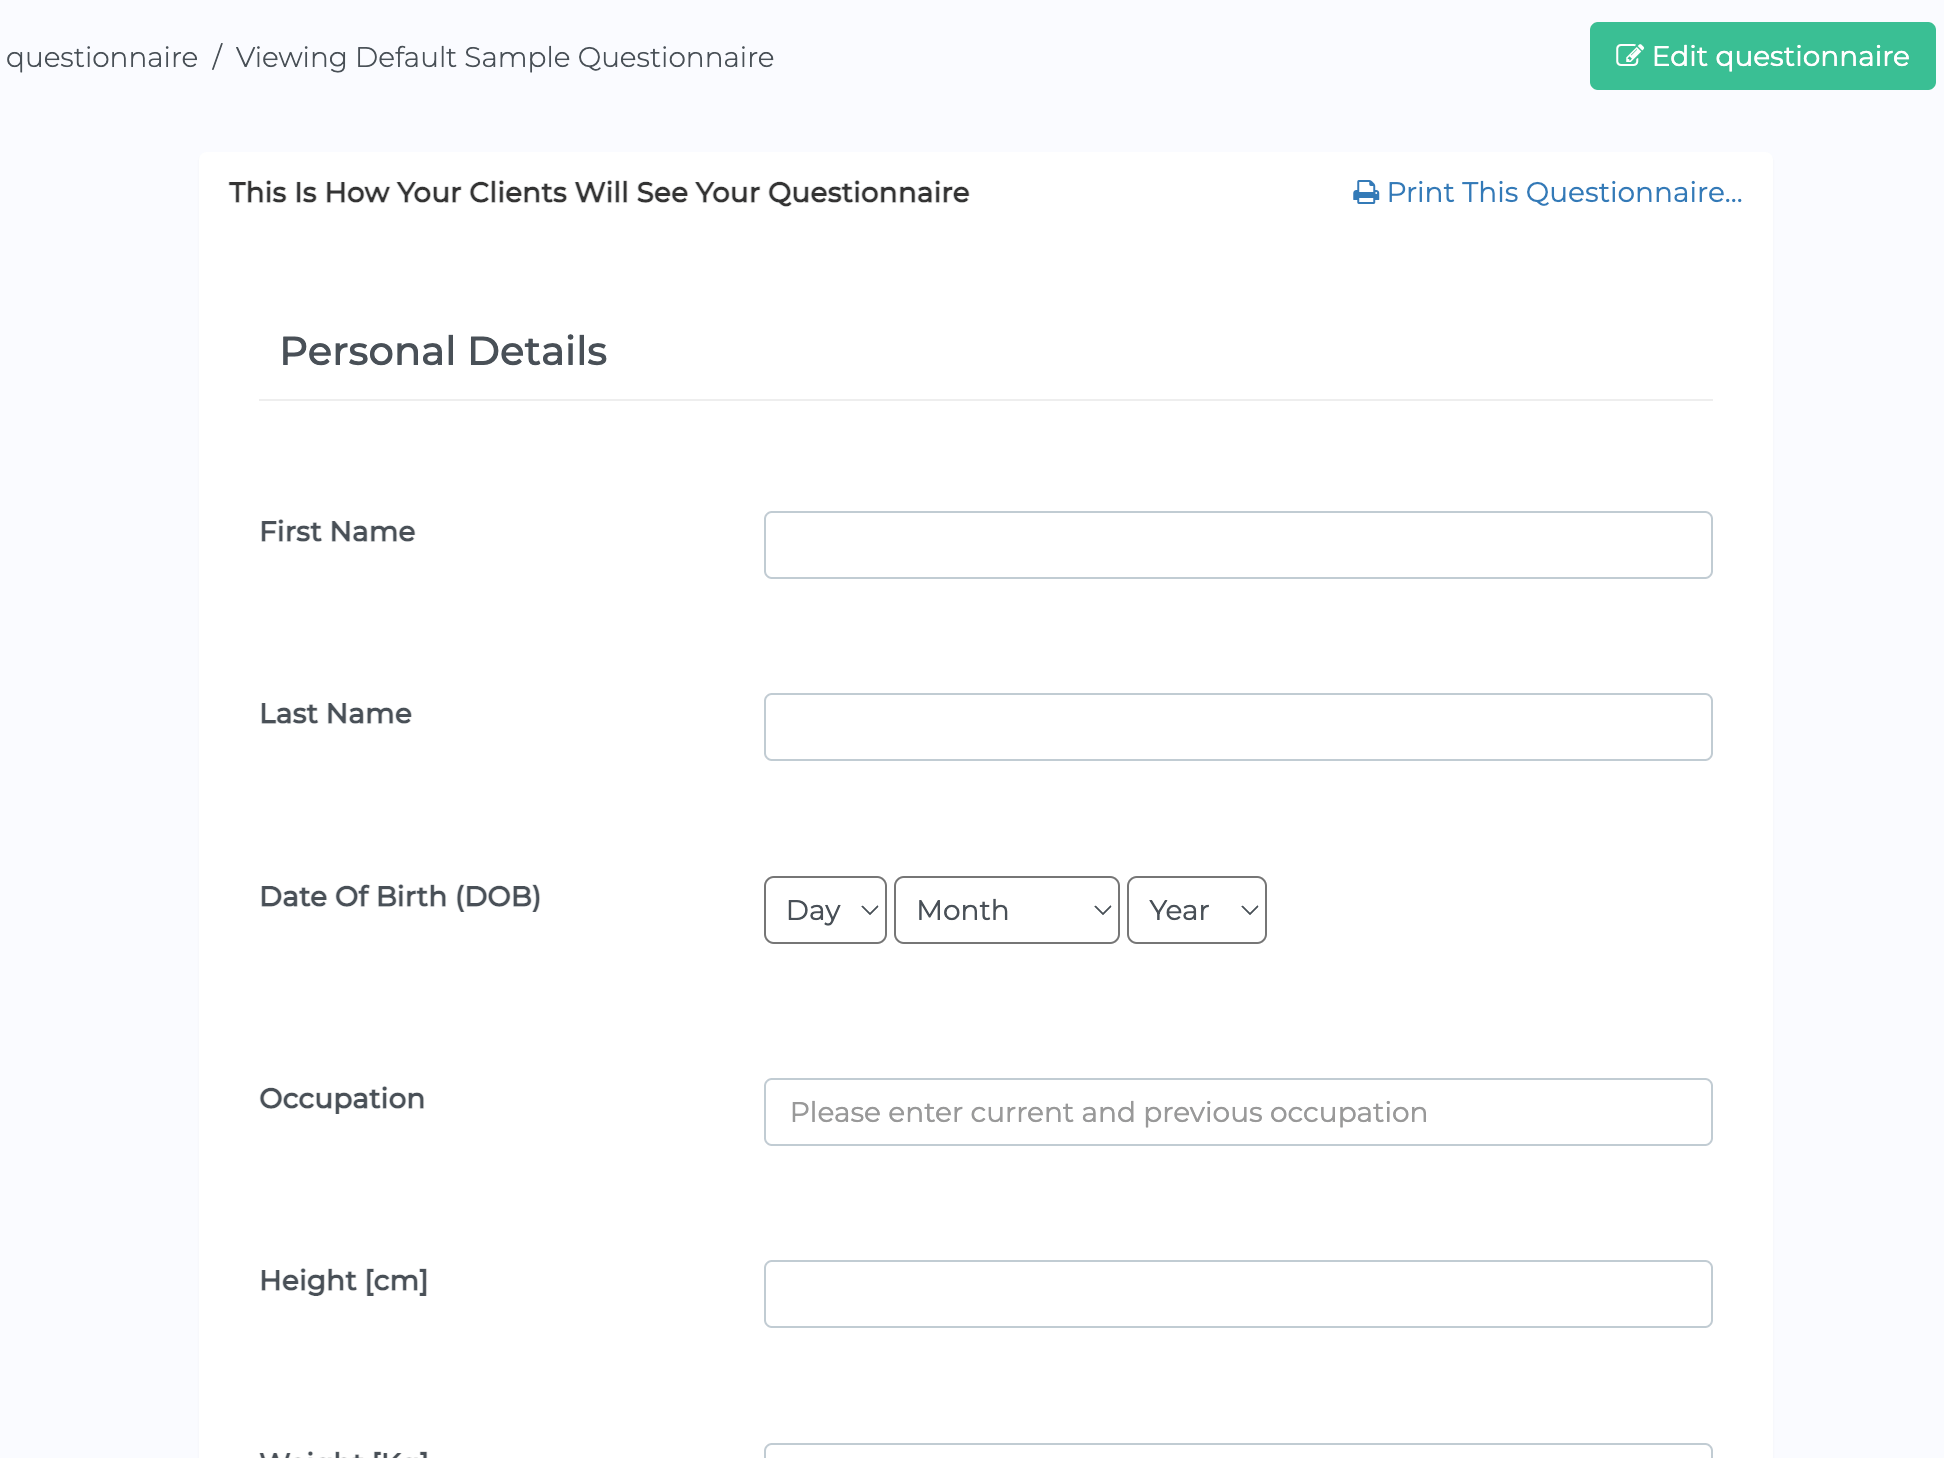Click inside the First Name field

[1238, 544]
